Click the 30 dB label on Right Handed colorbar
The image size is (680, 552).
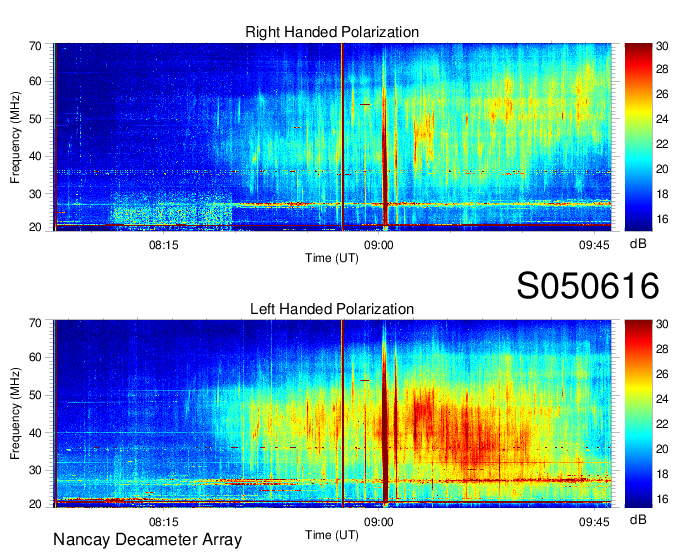pyautogui.click(x=662, y=46)
